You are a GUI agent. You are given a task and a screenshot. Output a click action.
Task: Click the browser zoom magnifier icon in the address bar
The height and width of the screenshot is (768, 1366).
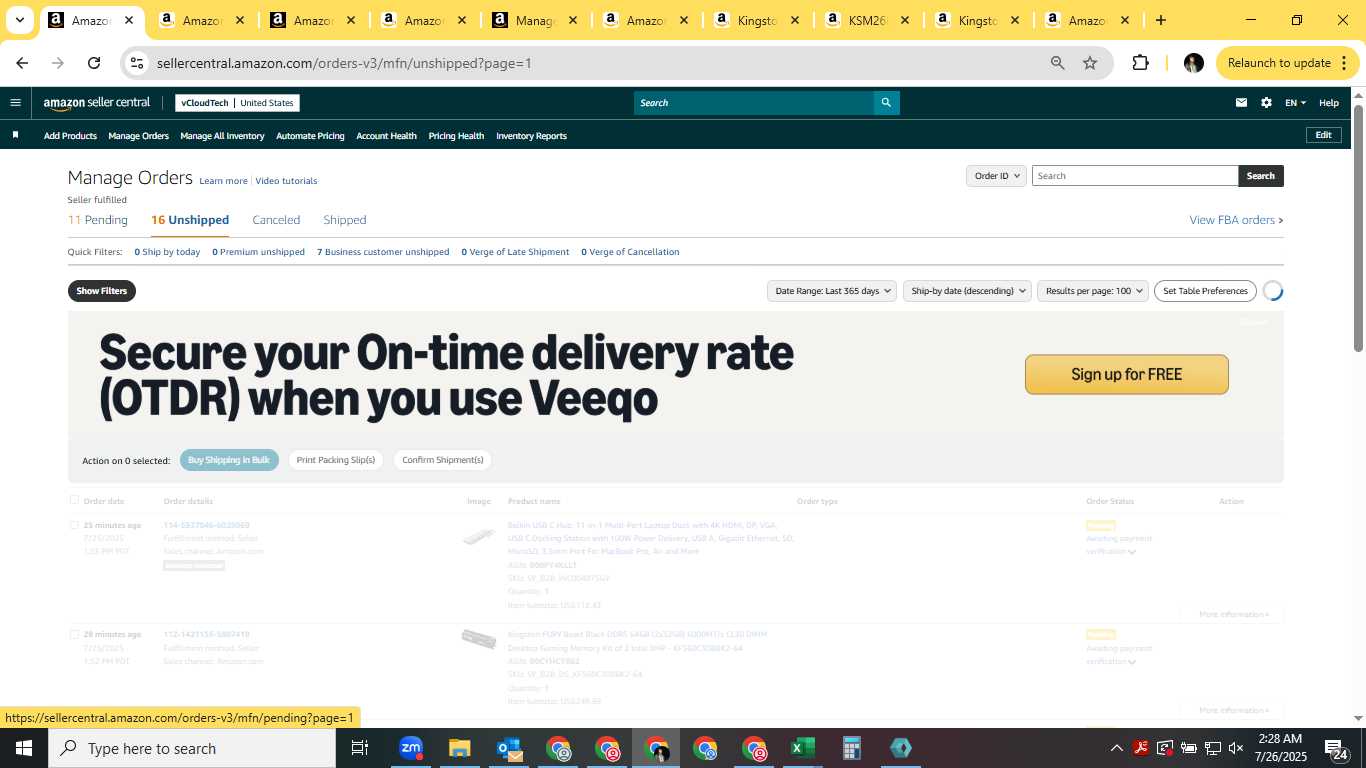coord(1057,63)
